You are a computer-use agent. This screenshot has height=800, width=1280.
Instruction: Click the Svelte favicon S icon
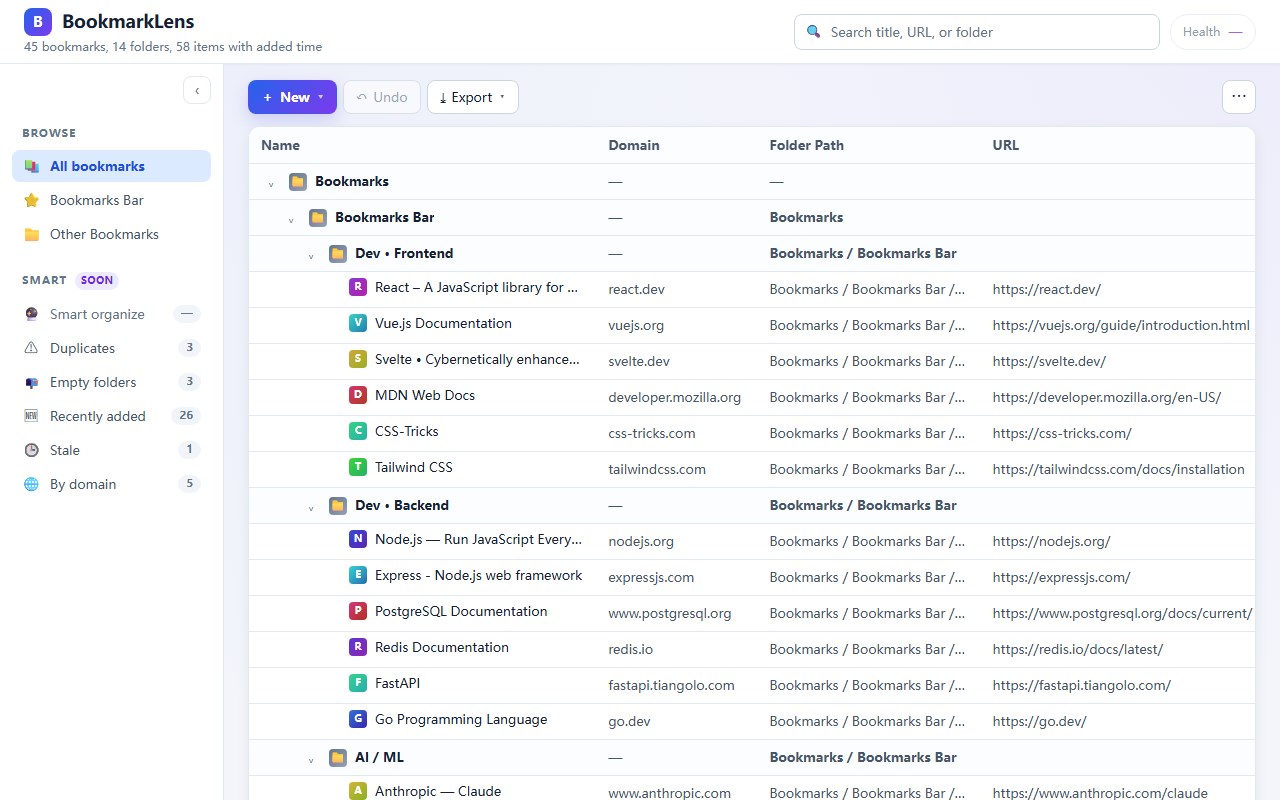coord(357,360)
